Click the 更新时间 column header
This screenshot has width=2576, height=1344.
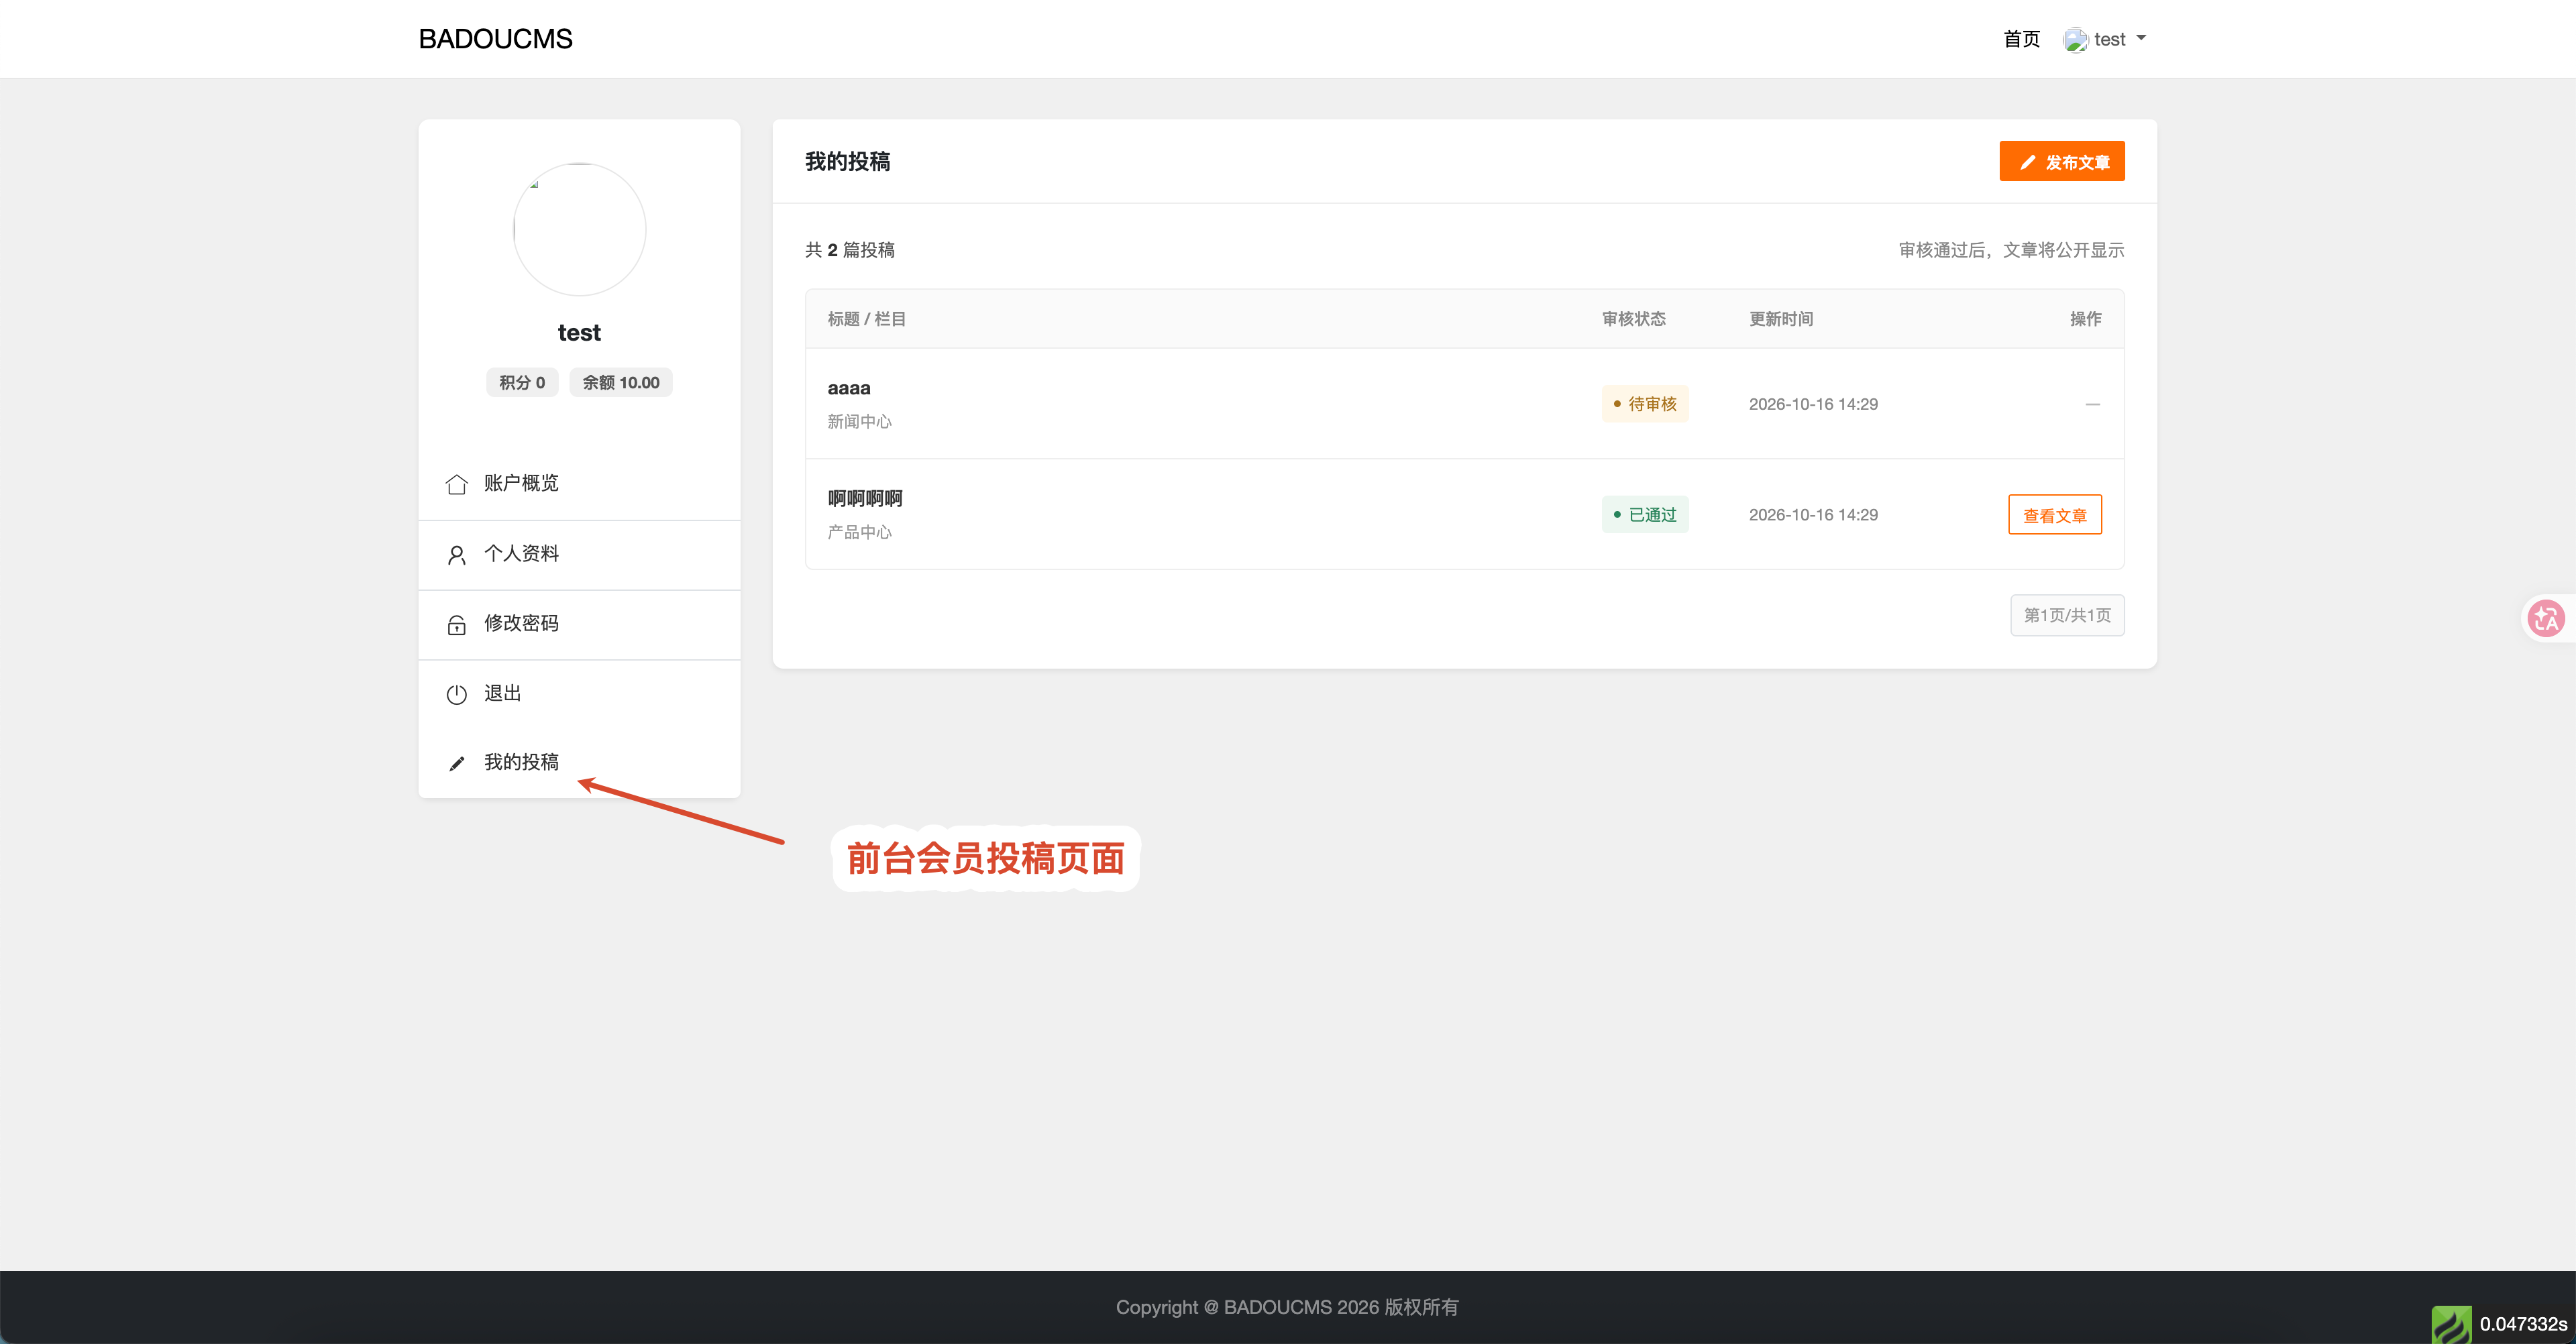[1780, 319]
